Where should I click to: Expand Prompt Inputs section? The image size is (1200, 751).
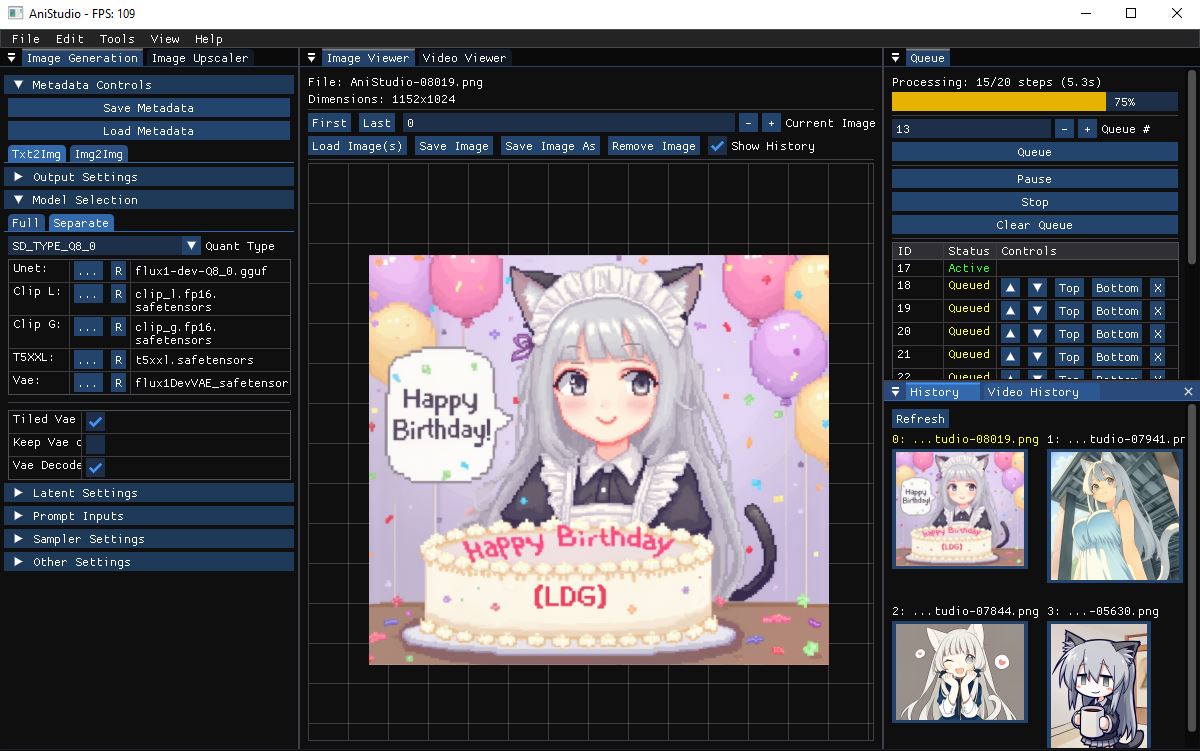pos(149,516)
